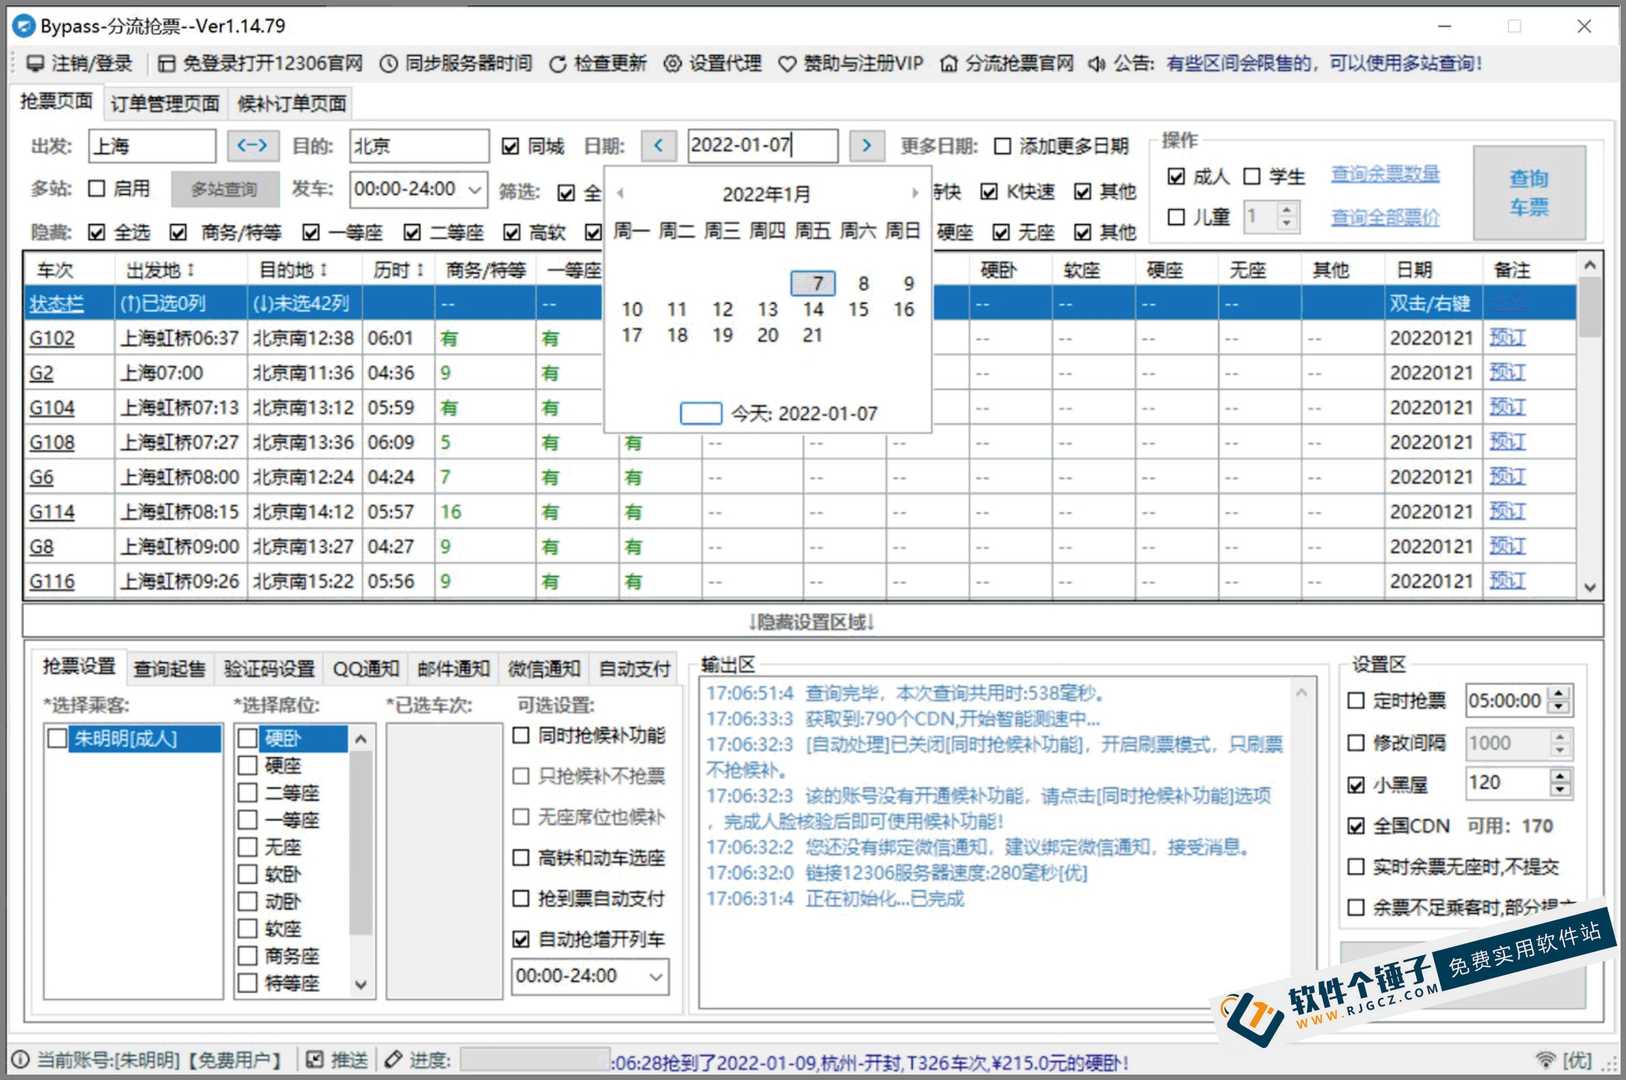The height and width of the screenshot is (1080, 1626).
Task: Show next month in calendar
Action: [914, 194]
